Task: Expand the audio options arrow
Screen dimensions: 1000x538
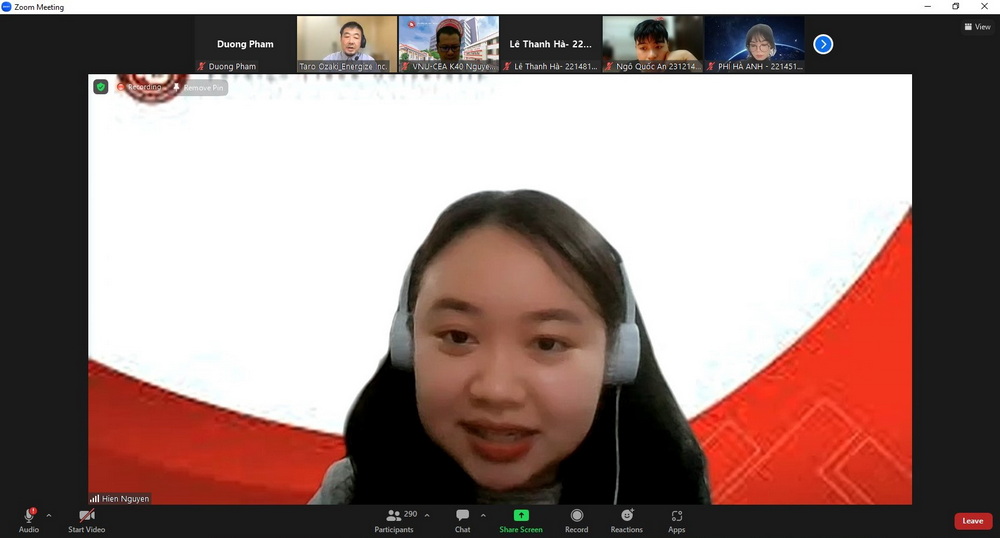Action: click(x=49, y=516)
